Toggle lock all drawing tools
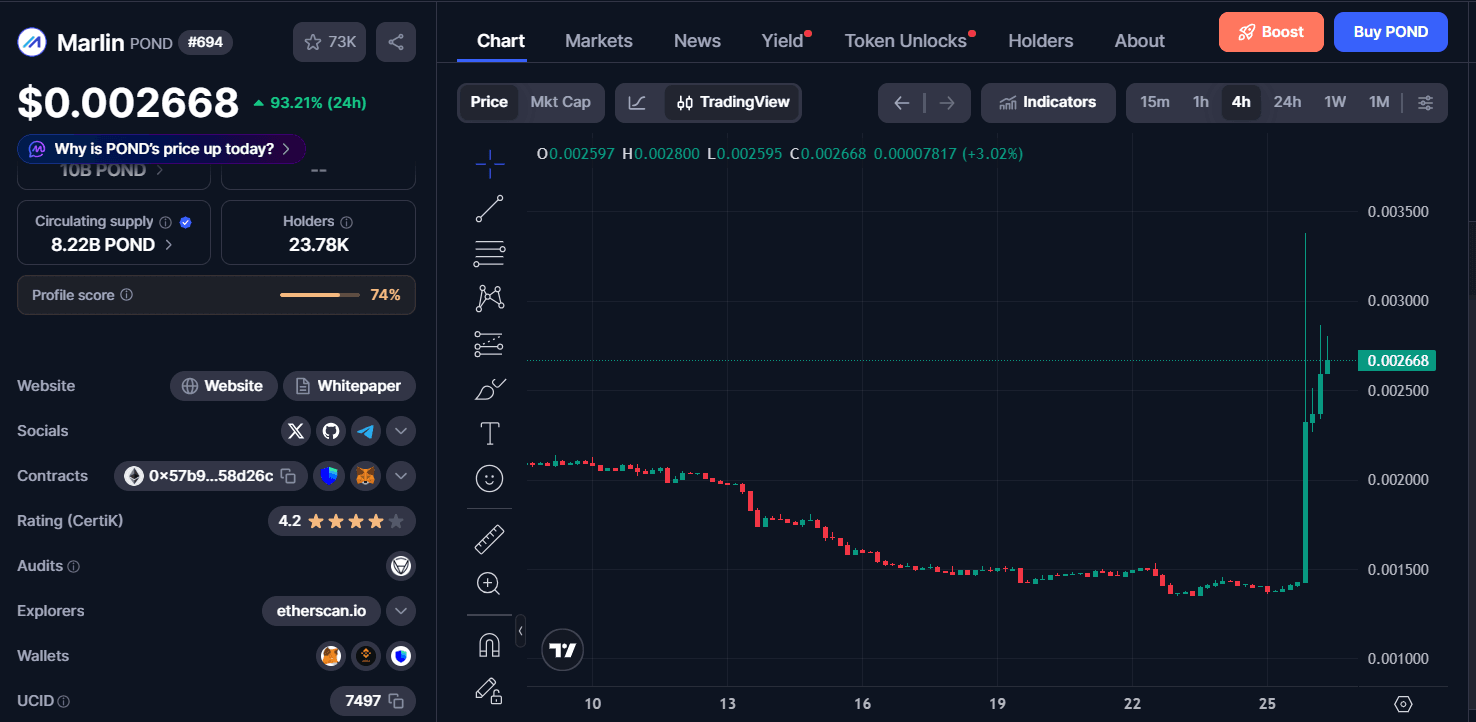Viewport: 1476px width, 722px height. 489,690
